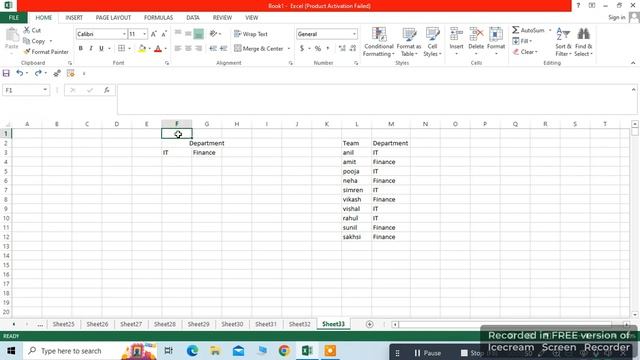The width and height of the screenshot is (640, 360).
Task: Collapse the ribbon with the arrow
Action: (x=633, y=63)
